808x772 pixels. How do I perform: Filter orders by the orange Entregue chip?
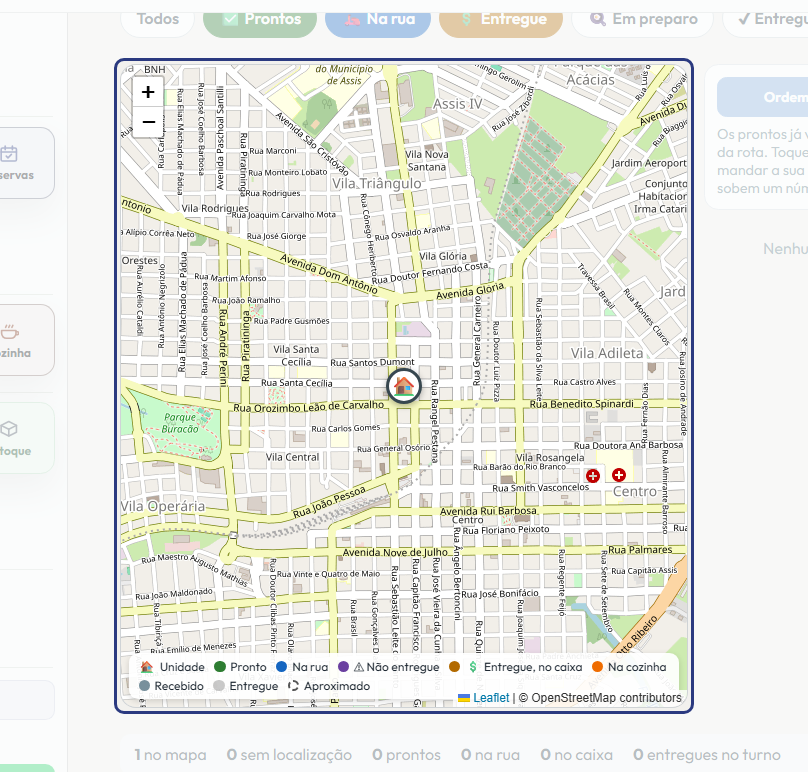501,20
